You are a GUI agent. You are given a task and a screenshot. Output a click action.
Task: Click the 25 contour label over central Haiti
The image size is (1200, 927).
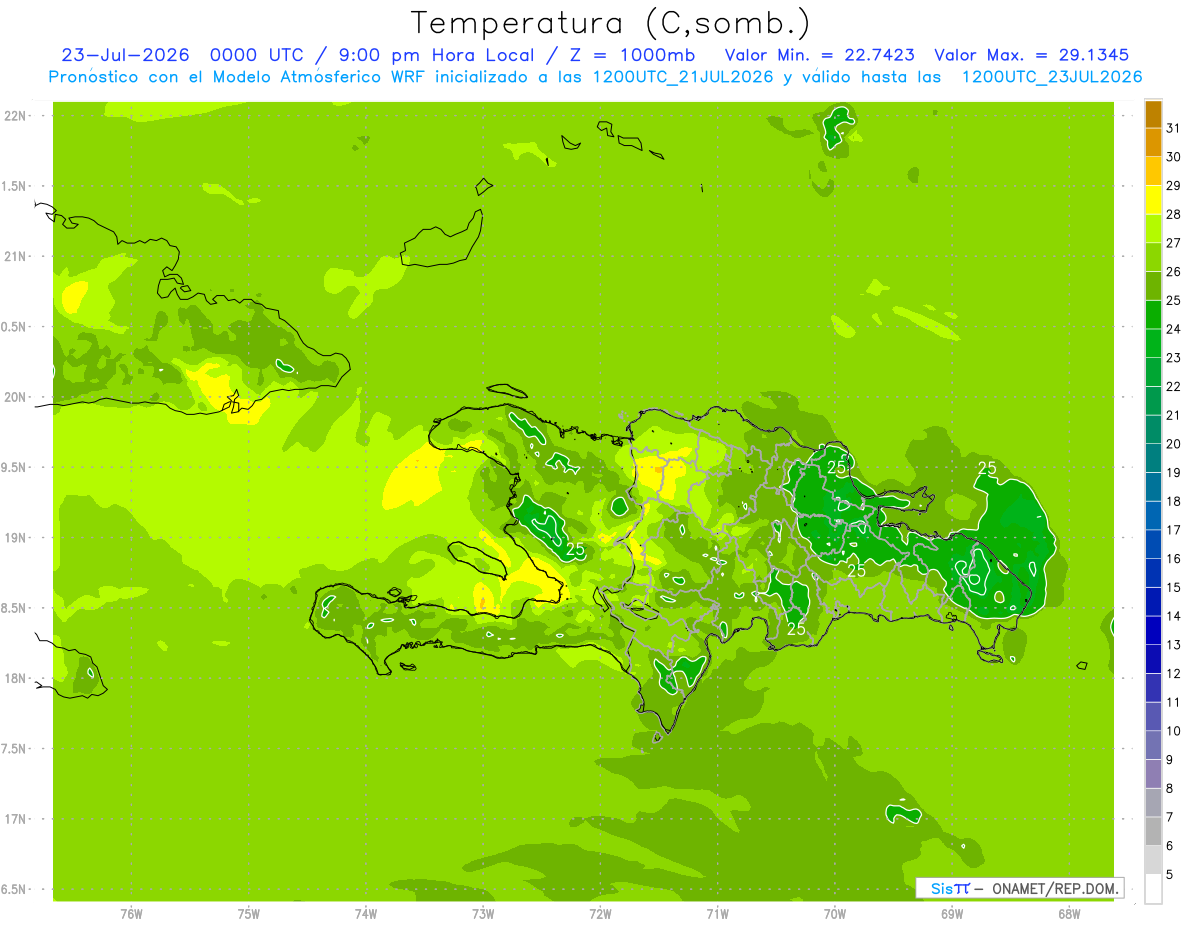click(575, 549)
